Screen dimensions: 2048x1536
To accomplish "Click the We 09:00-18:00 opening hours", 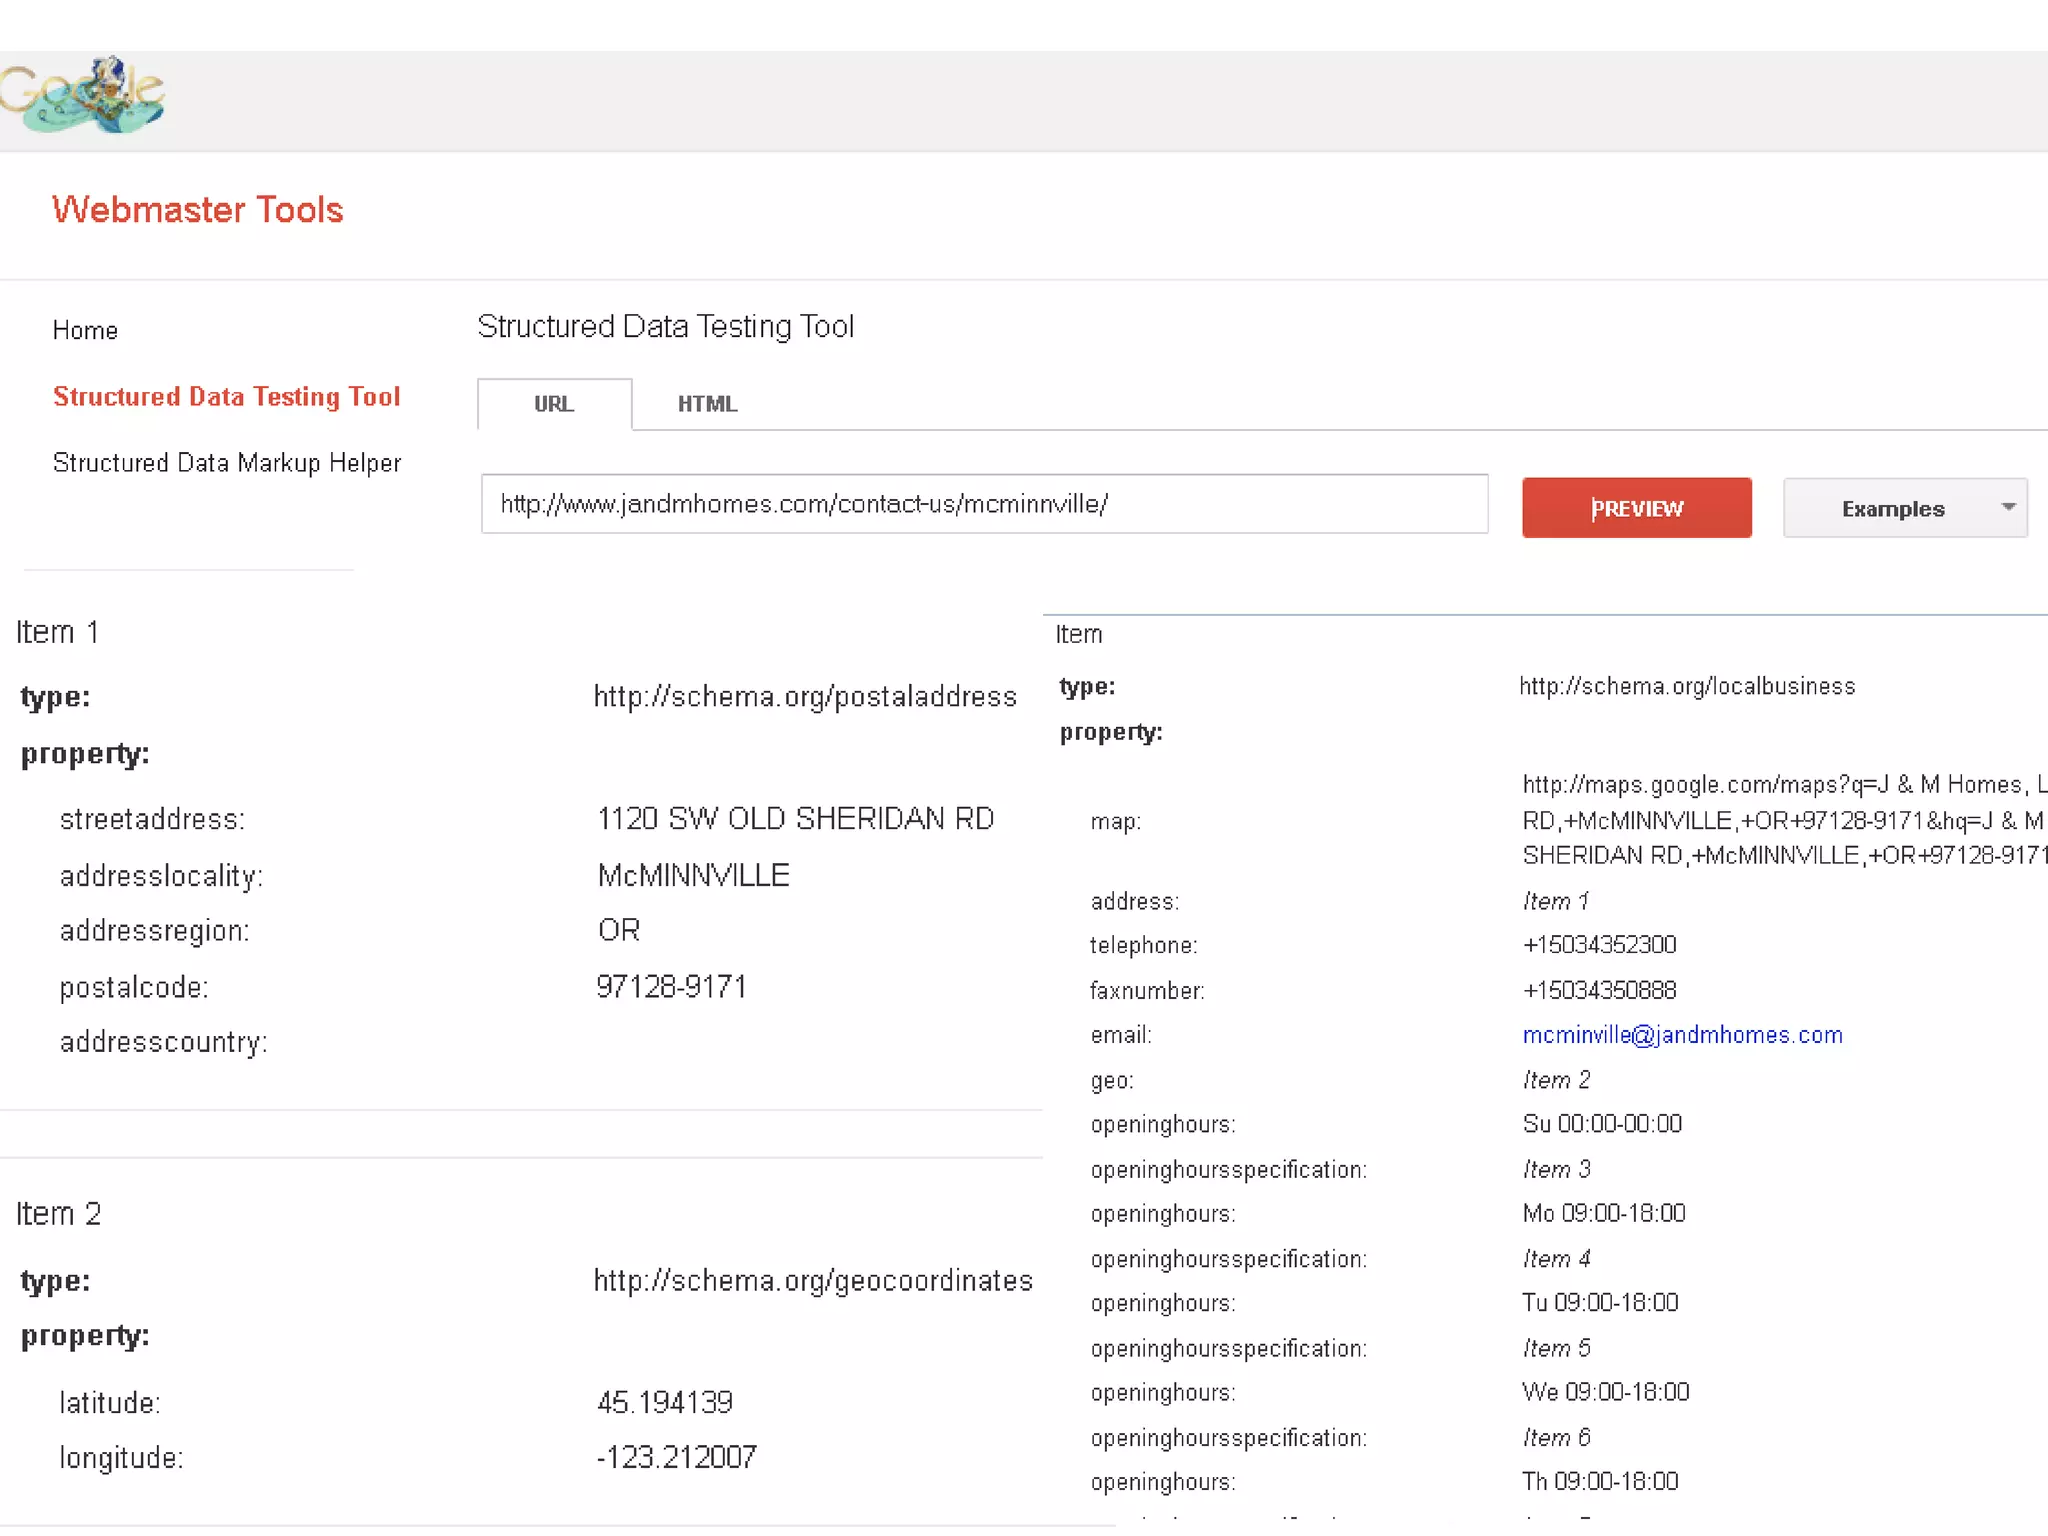I will (1605, 1392).
